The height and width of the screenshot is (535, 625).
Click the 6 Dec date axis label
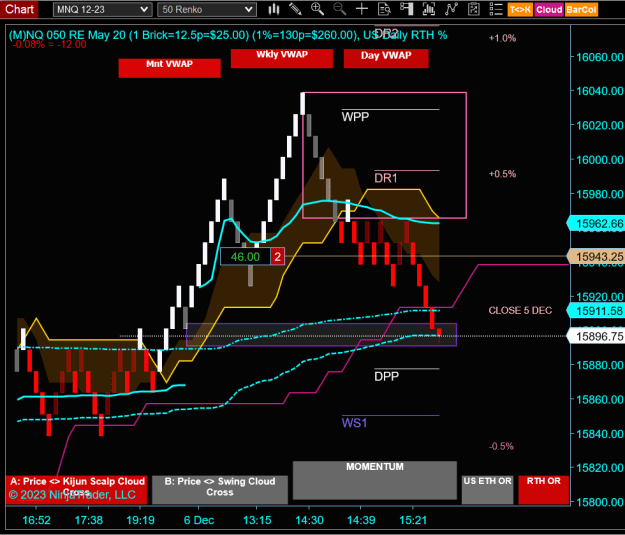pyautogui.click(x=199, y=520)
